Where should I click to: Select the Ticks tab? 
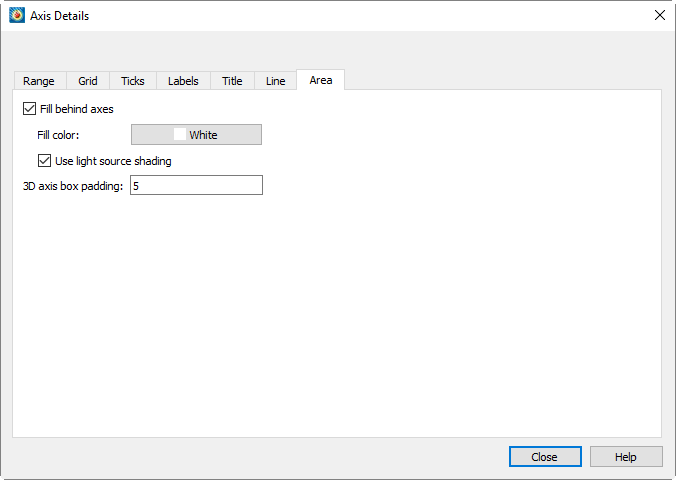[132, 81]
